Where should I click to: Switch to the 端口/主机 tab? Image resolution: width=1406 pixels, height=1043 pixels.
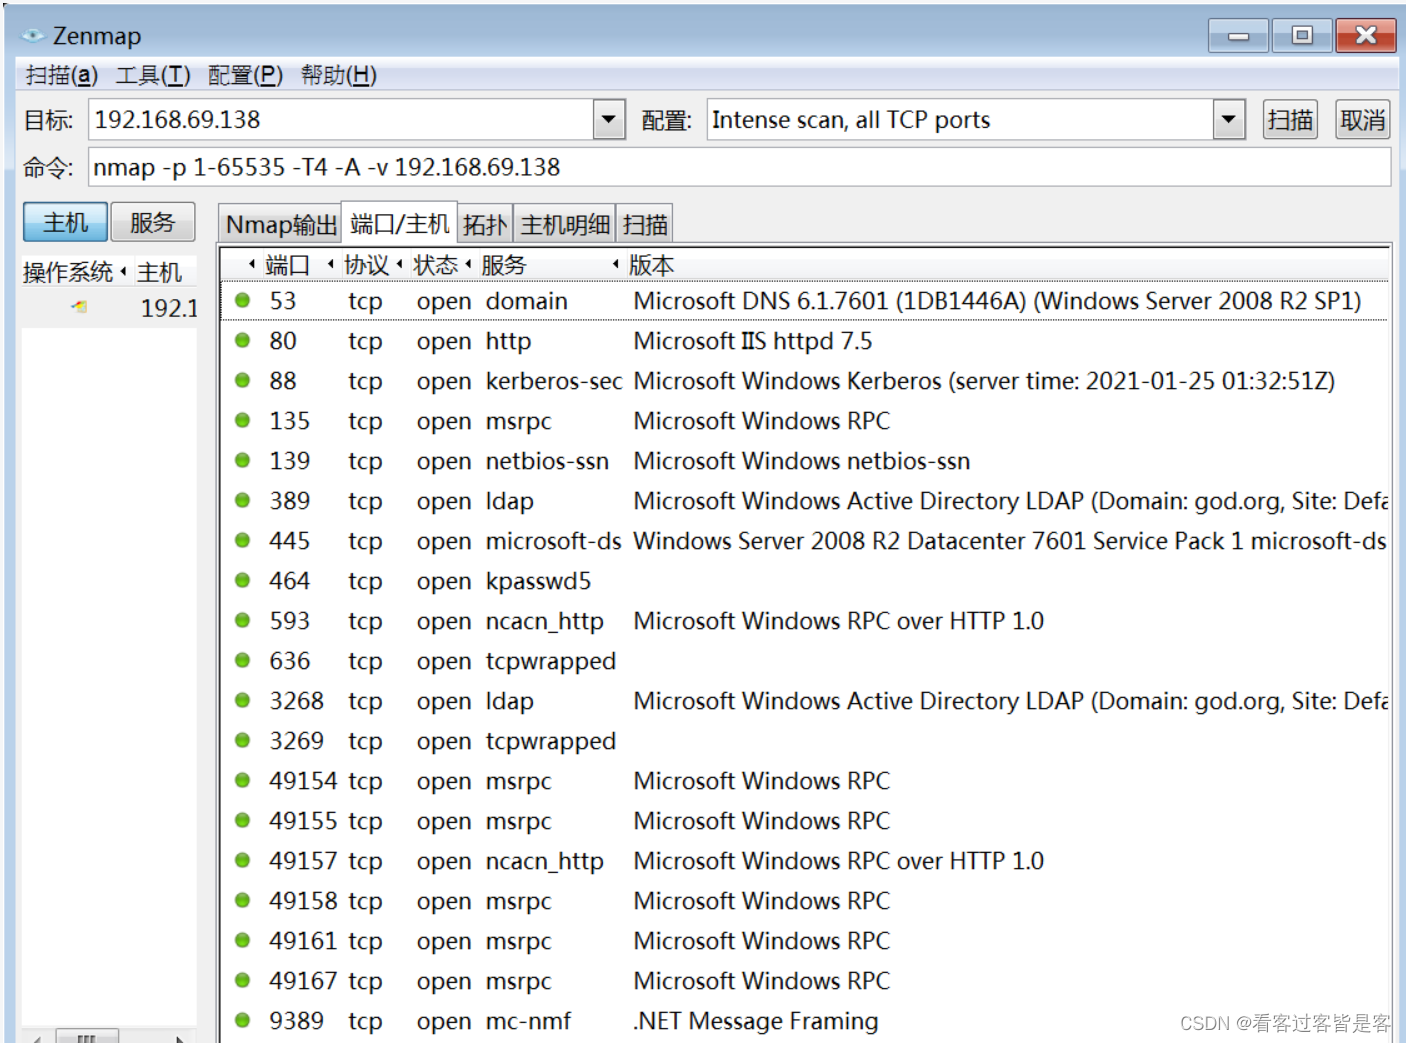coord(400,223)
